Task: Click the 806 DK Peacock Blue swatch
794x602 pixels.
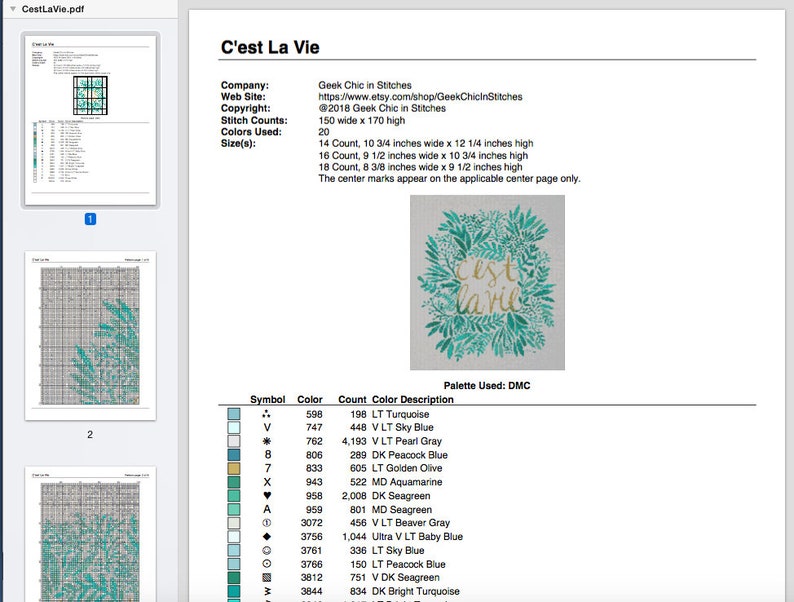Action: (x=233, y=455)
